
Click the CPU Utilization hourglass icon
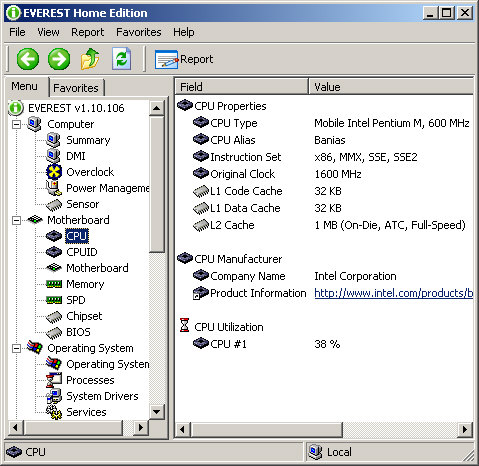tap(184, 325)
